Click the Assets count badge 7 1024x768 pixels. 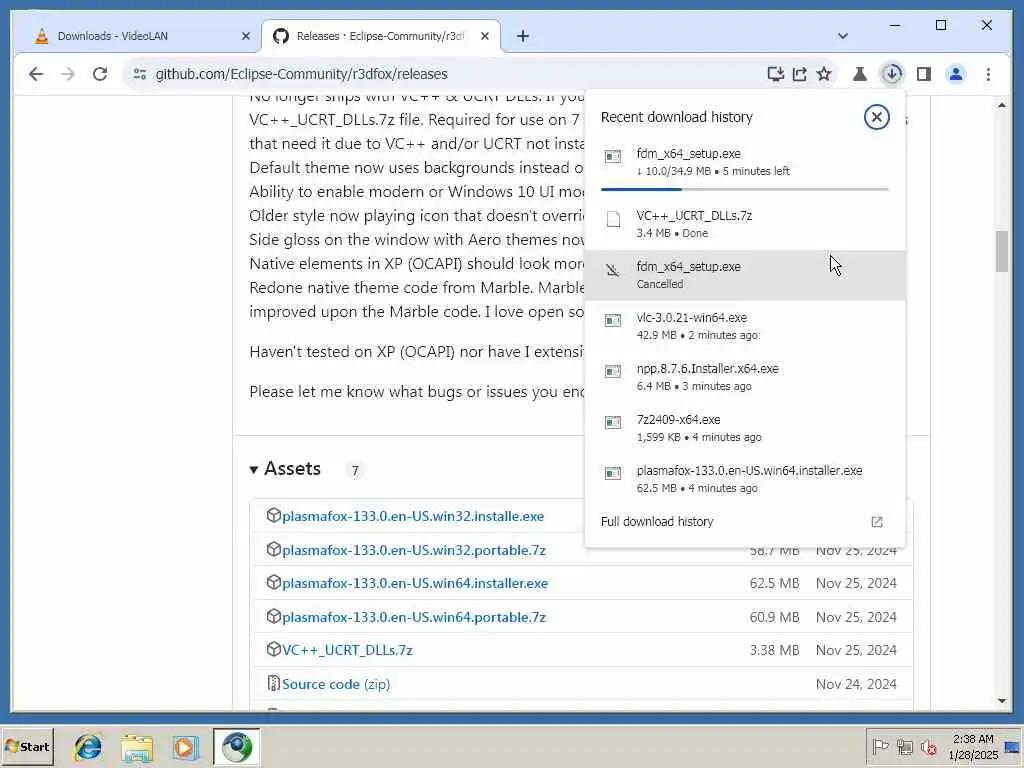point(355,470)
